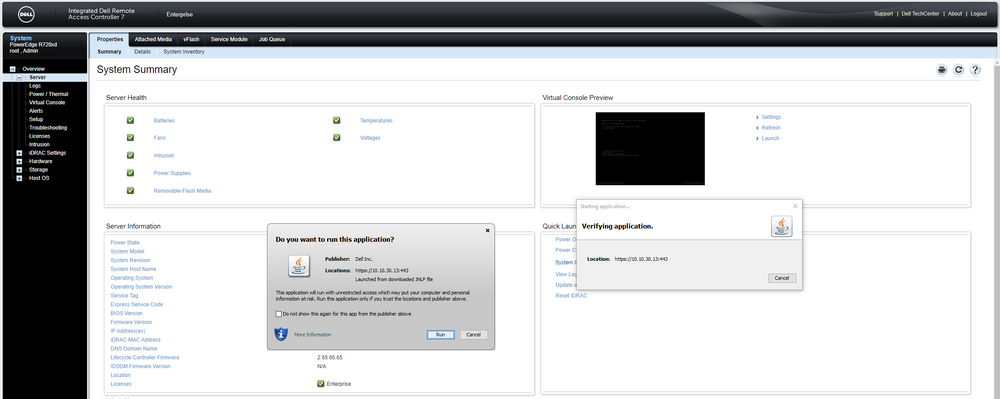Open the Batteries health link
This screenshot has width=1000, height=399.
(164, 120)
